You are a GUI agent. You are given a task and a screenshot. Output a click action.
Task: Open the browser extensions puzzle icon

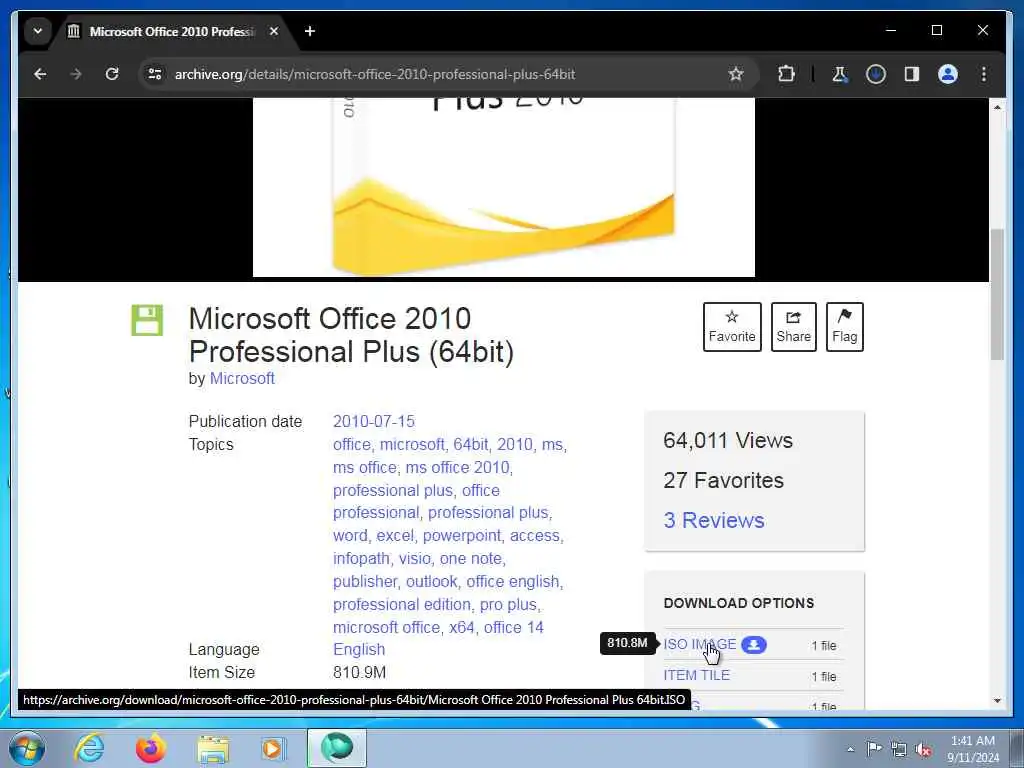pos(786,74)
